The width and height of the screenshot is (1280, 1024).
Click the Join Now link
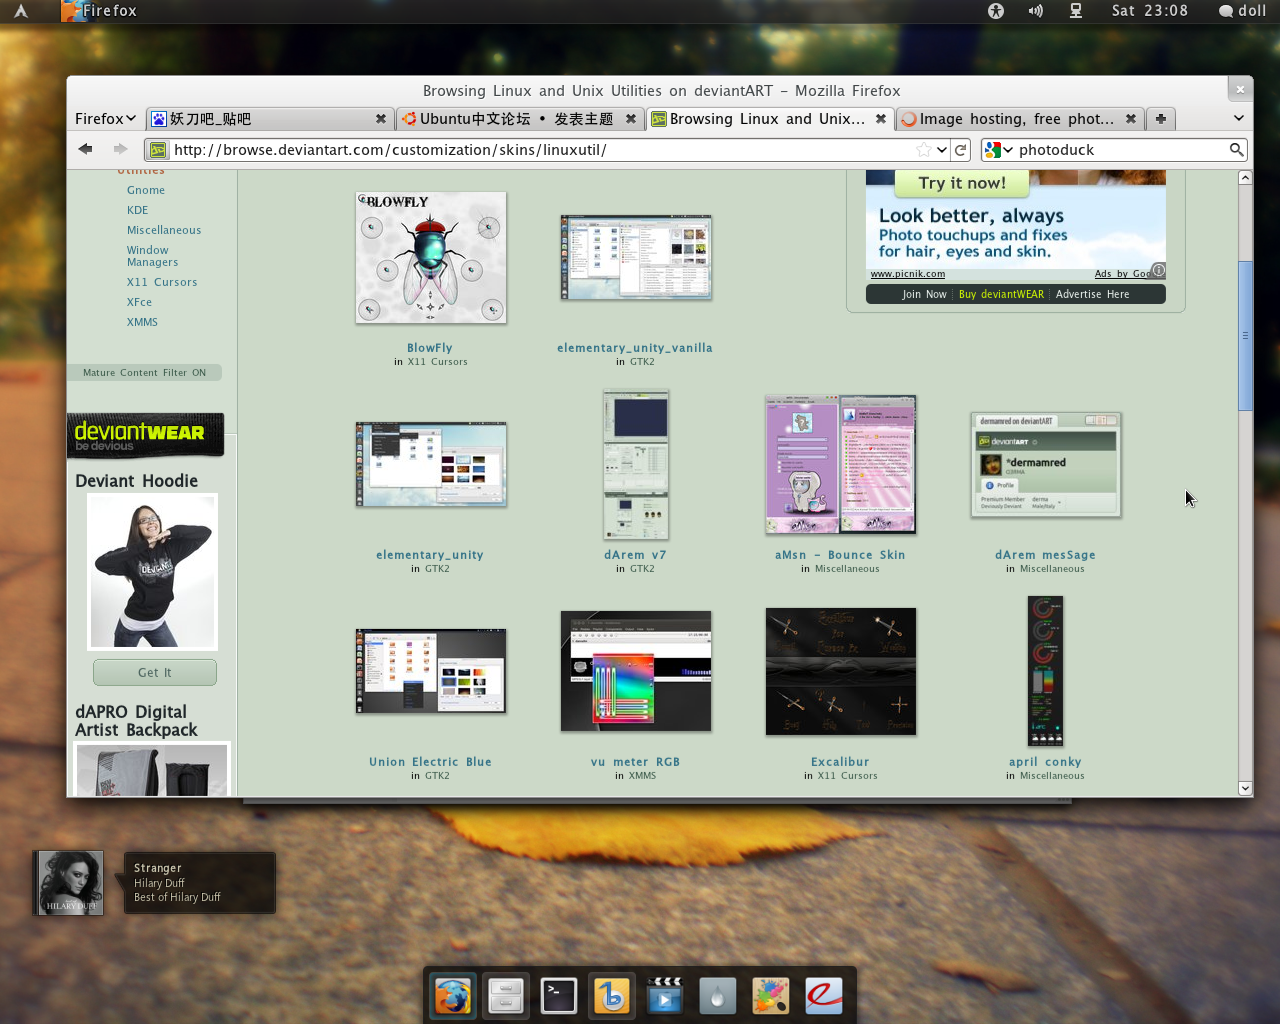click(924, 294)
